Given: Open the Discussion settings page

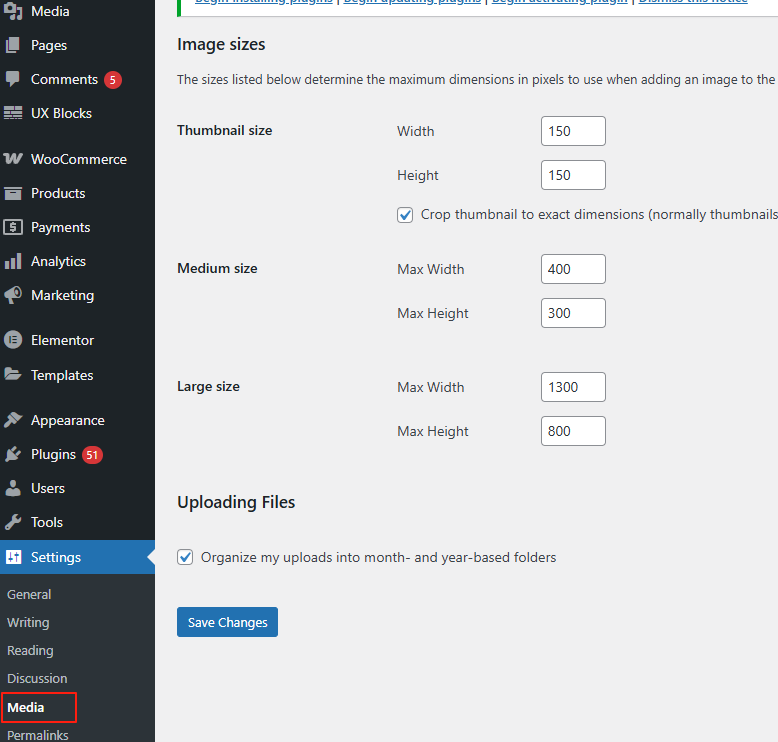Looking at the screenshot, I should (37, 678).
